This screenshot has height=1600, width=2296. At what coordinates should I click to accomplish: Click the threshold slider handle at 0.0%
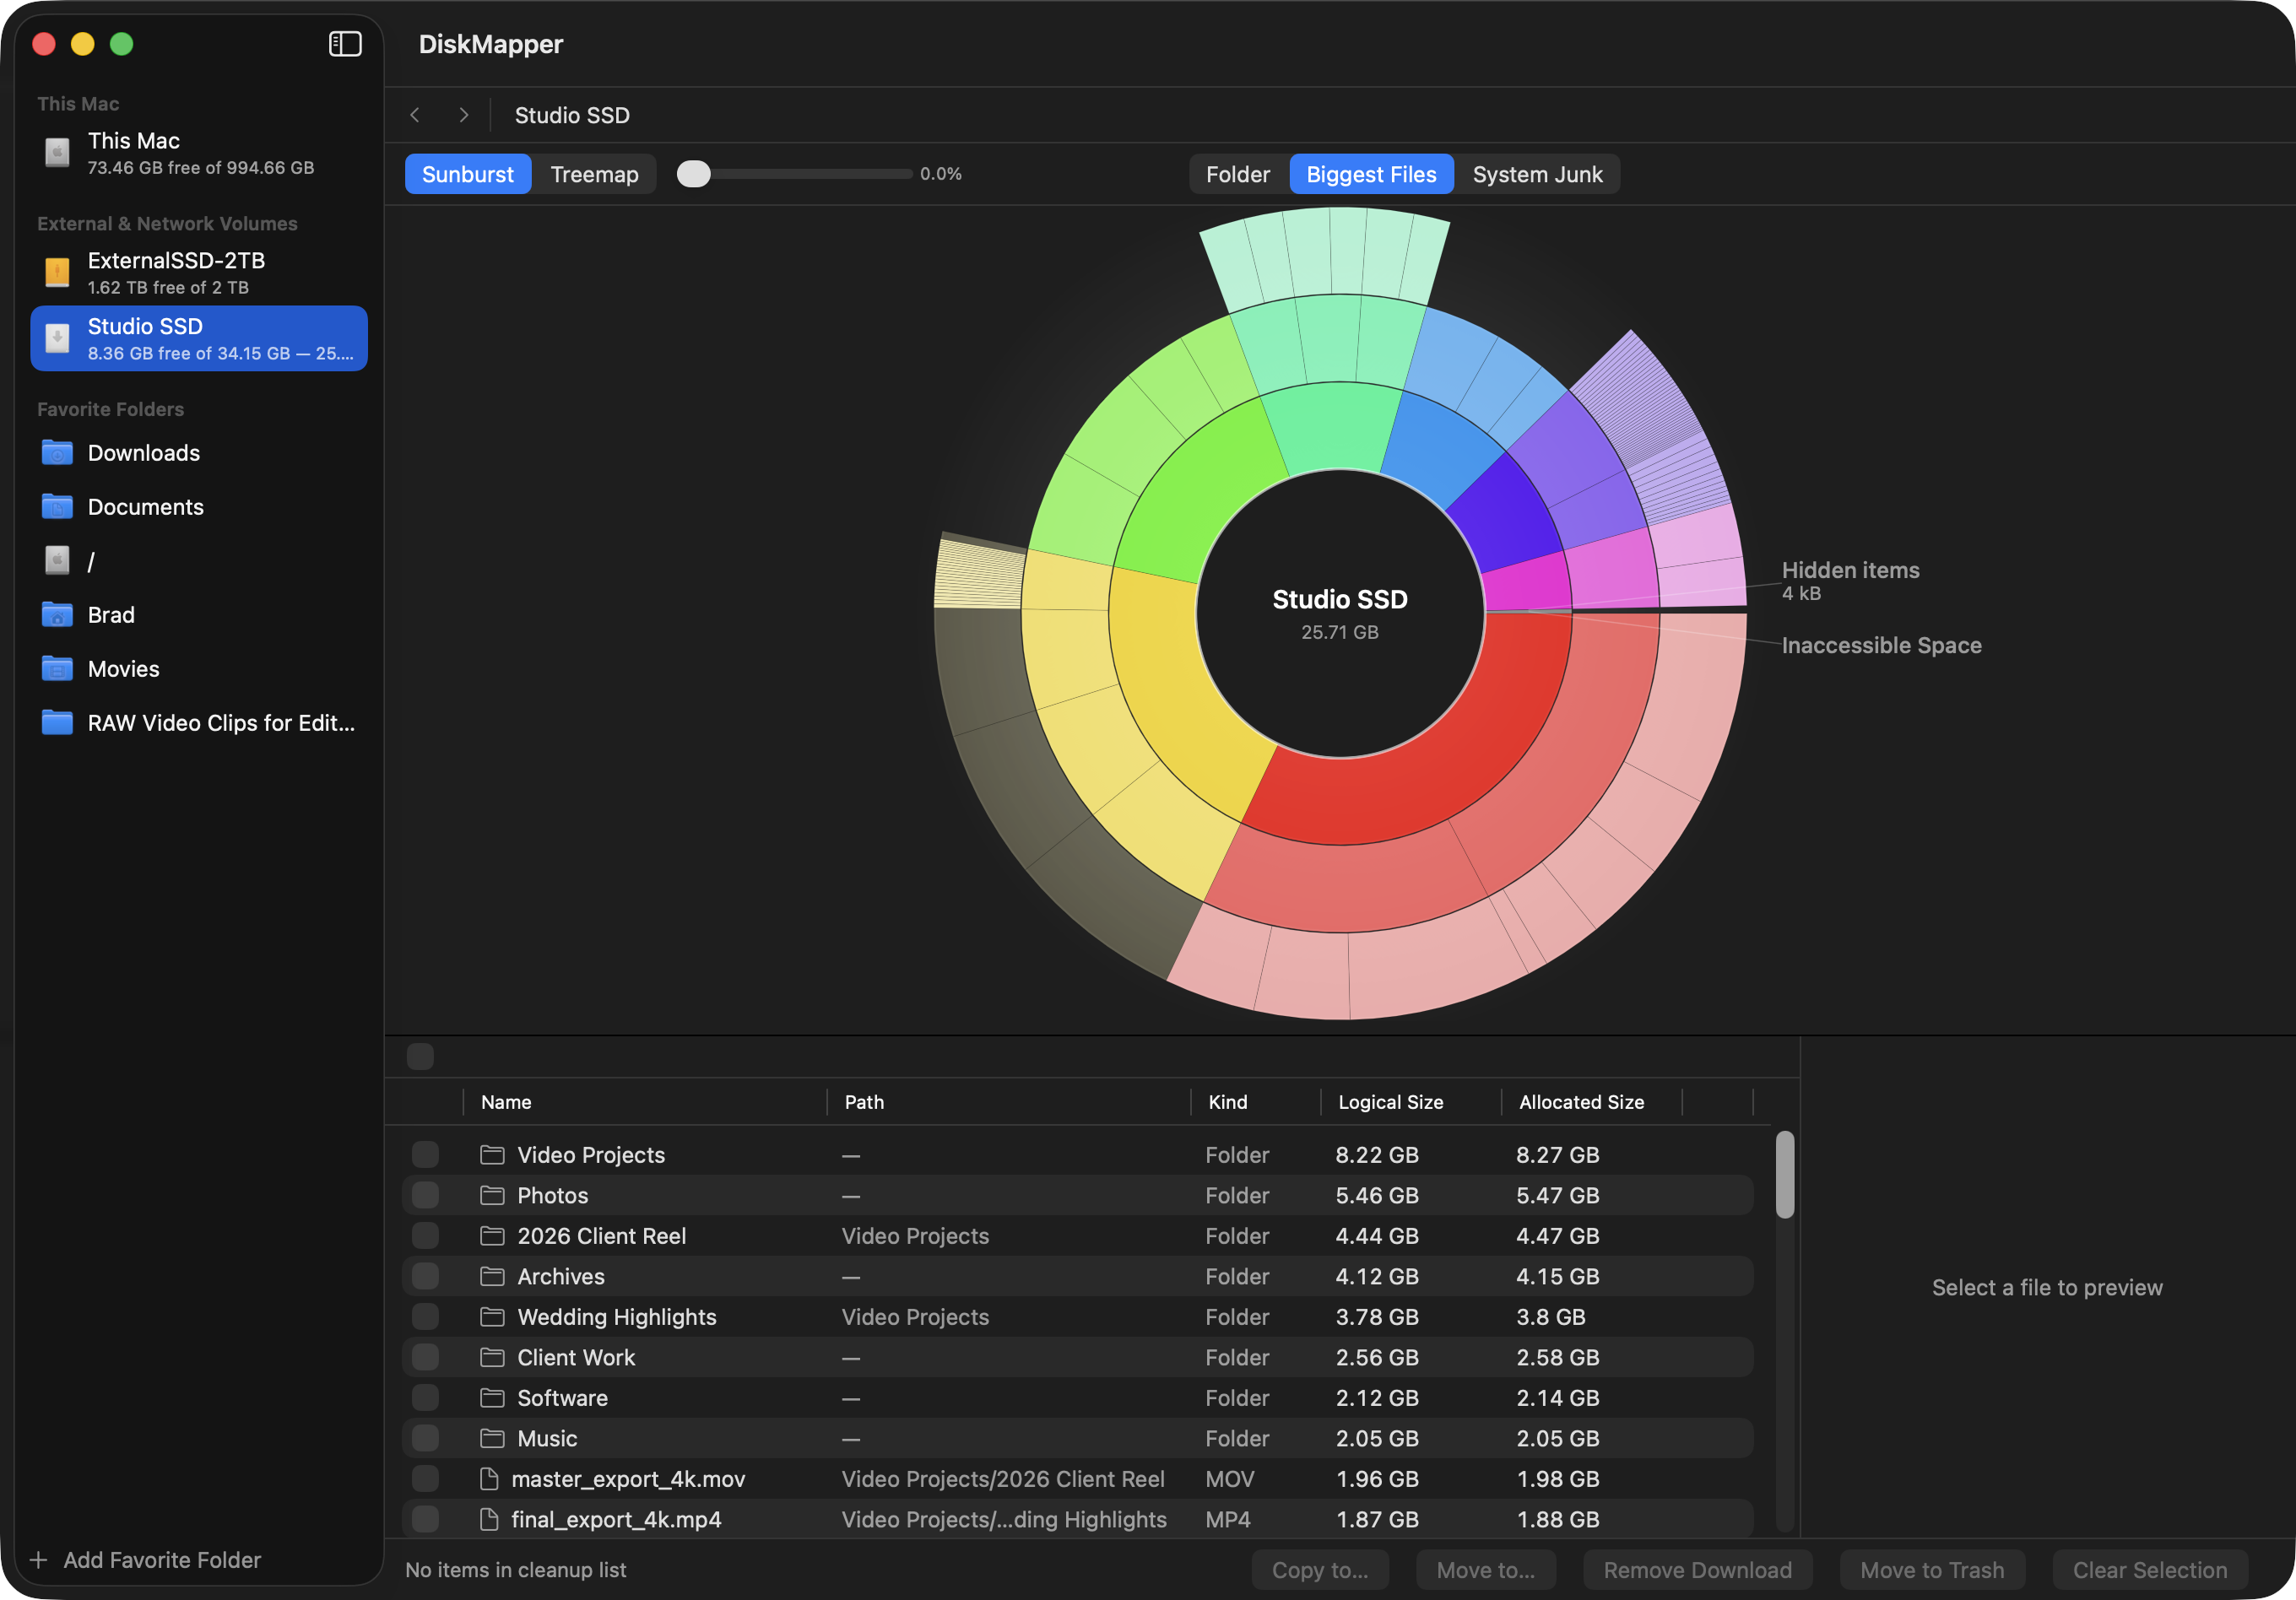coord(693,174)
